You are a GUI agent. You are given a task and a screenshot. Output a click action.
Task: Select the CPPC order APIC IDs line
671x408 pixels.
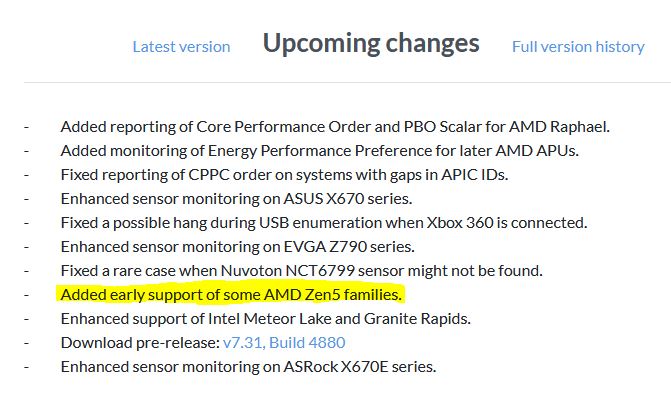click(285, 175)
